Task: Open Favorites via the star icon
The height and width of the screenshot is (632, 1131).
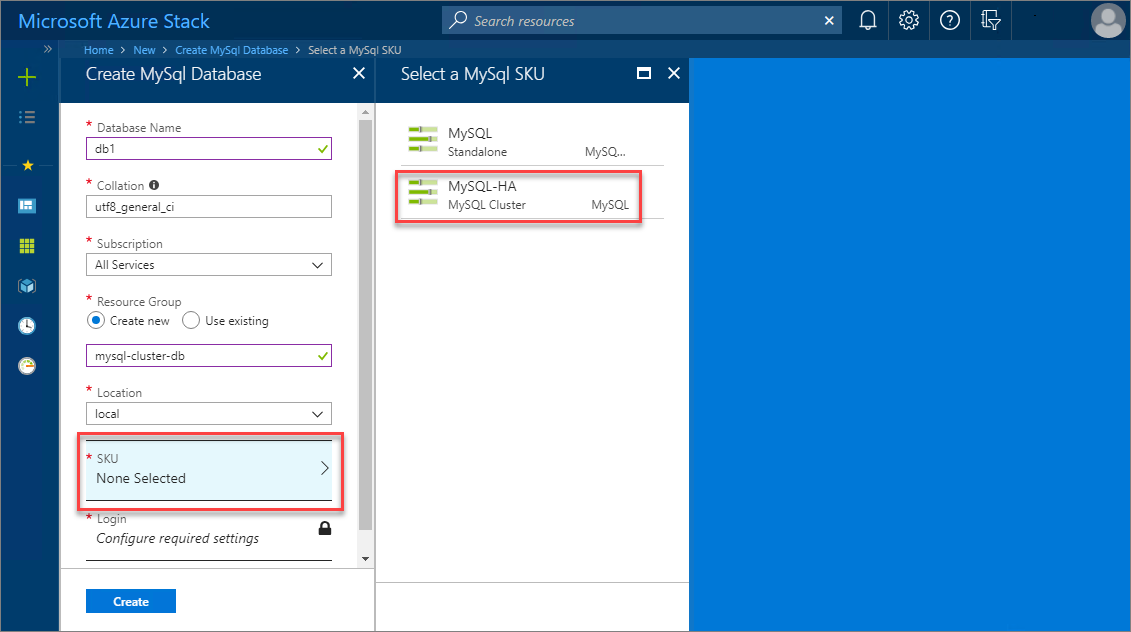Action: click(x=27, y=166)
